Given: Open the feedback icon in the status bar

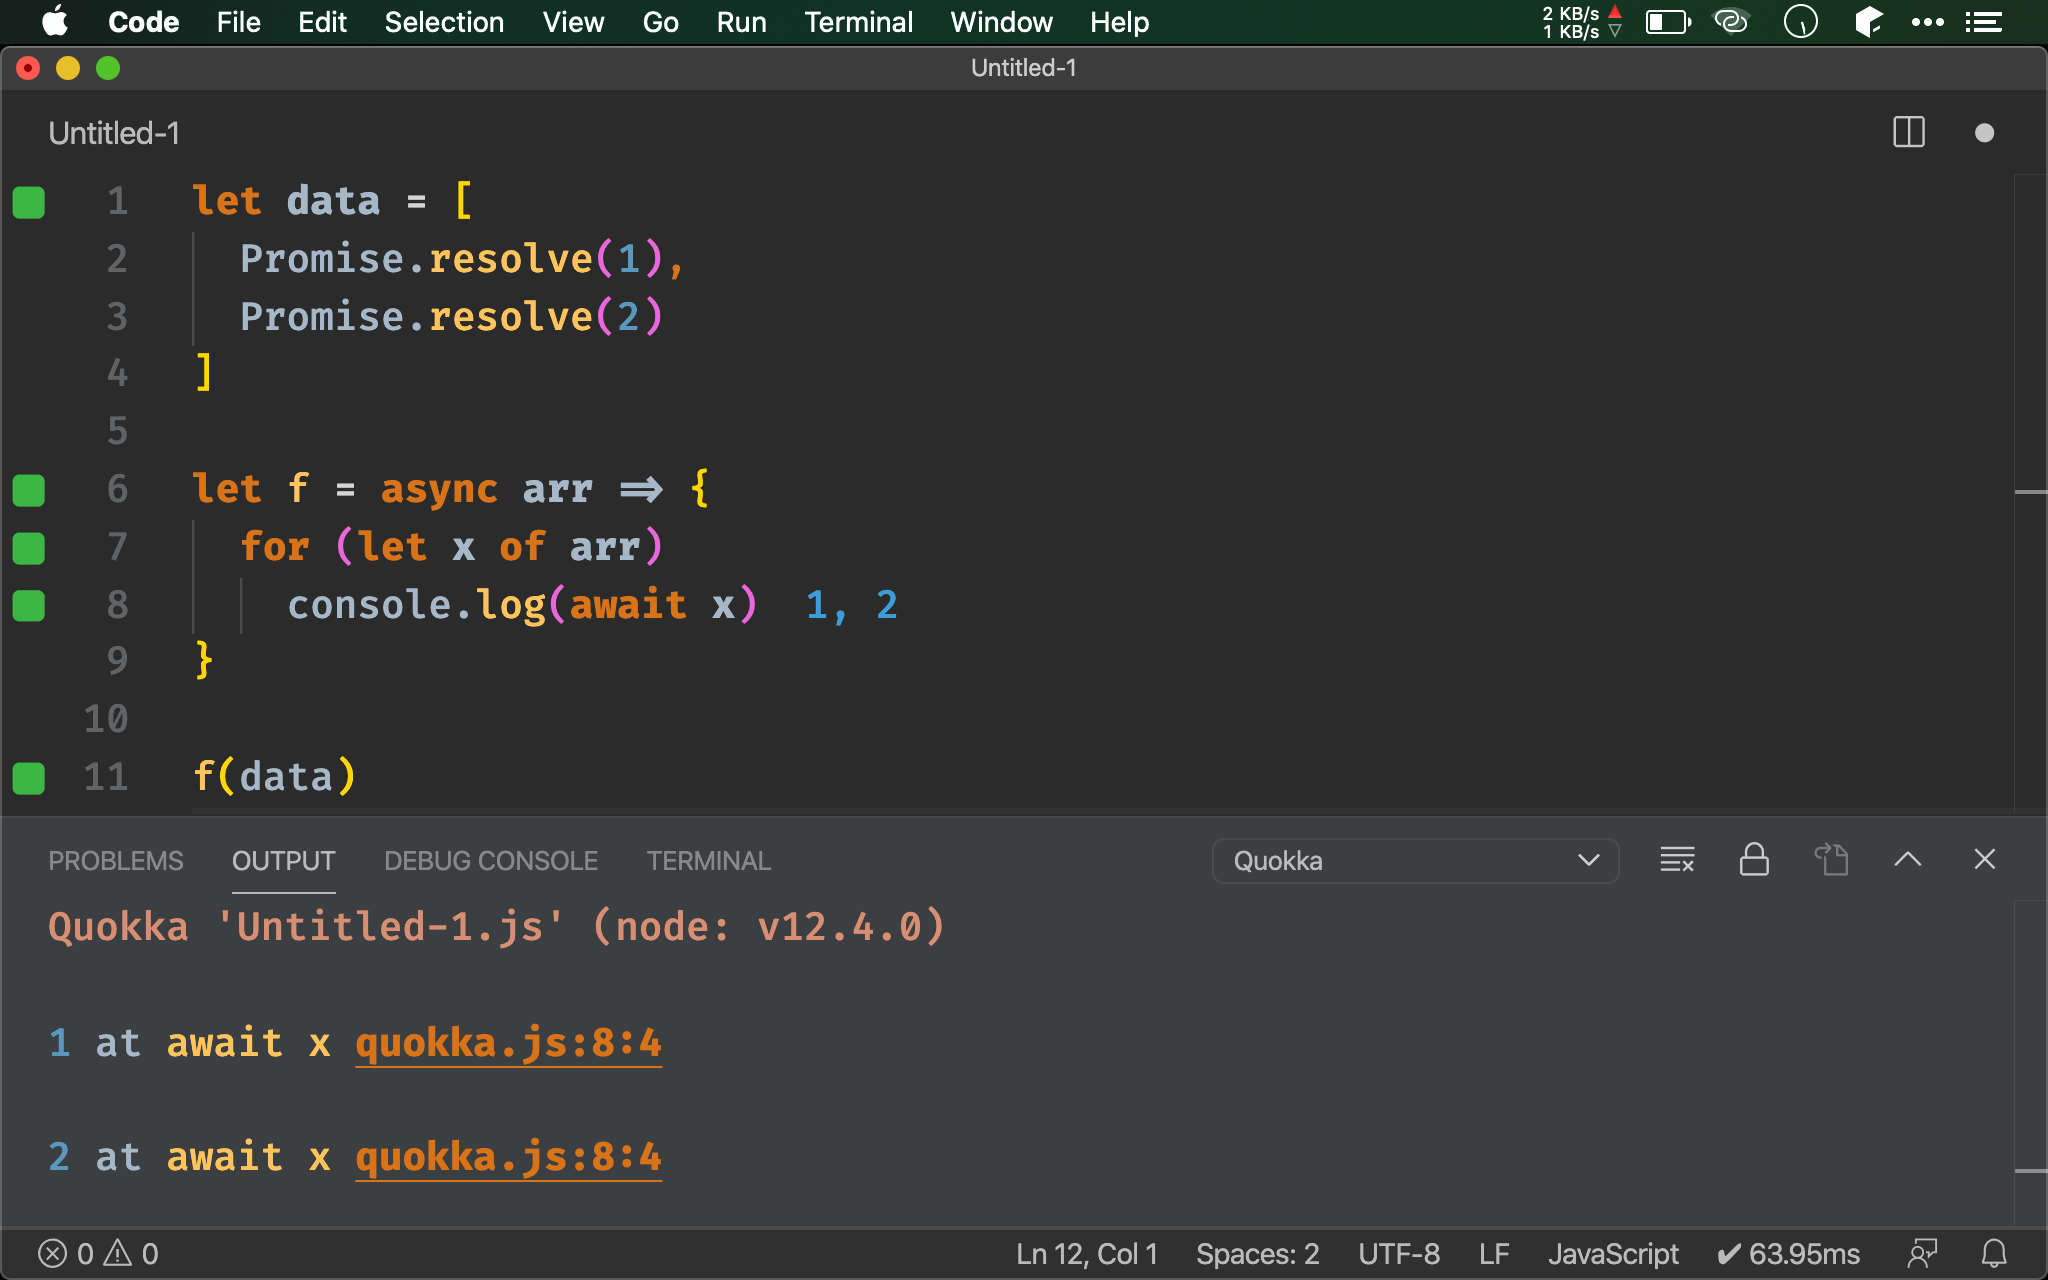Looking at the screenshot, I should [1922, 1254].
